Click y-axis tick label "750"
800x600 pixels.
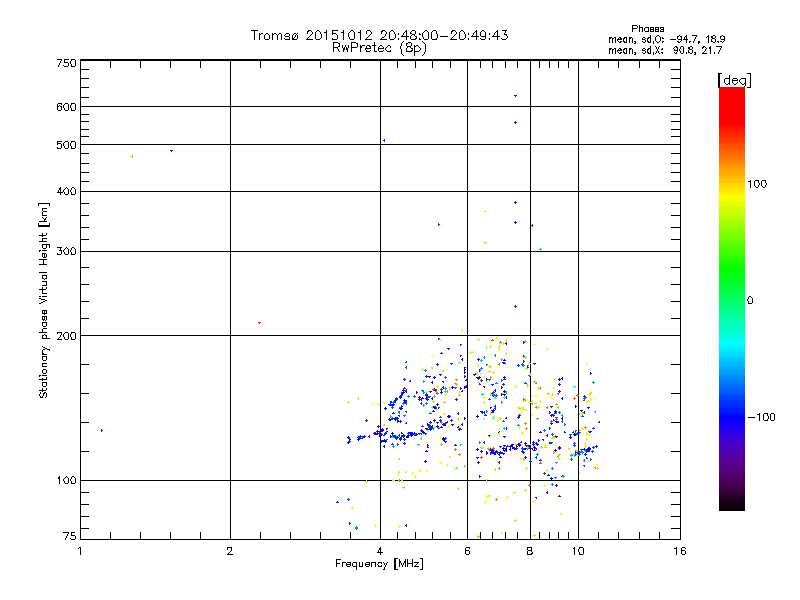[66, 63]
